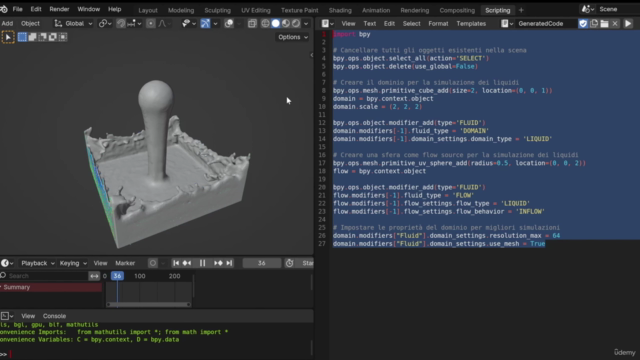
Task: Open object visibility and selectability dropdown
Action: pyautogui.click(x=189, y=24)
